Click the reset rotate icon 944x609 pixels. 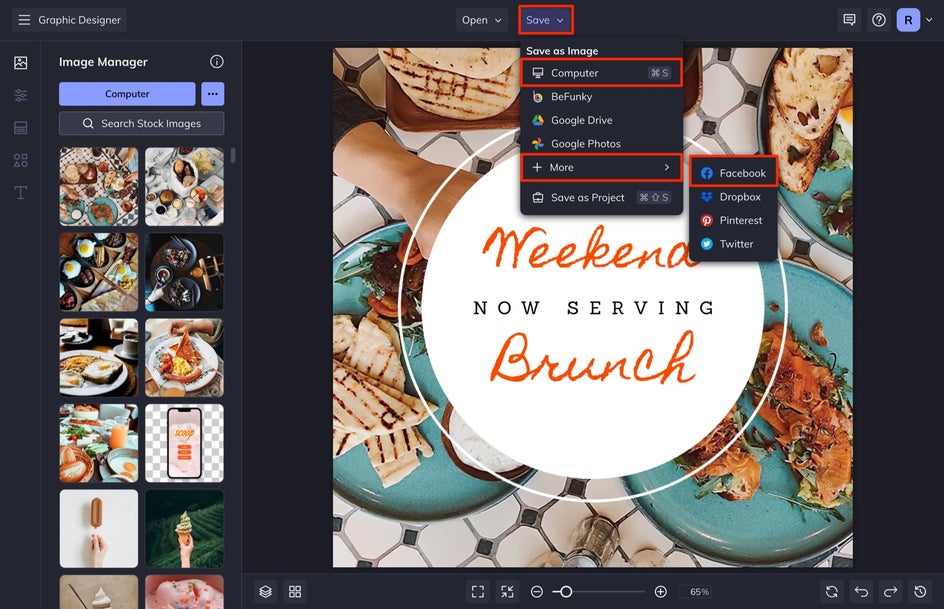pos(832,592)
